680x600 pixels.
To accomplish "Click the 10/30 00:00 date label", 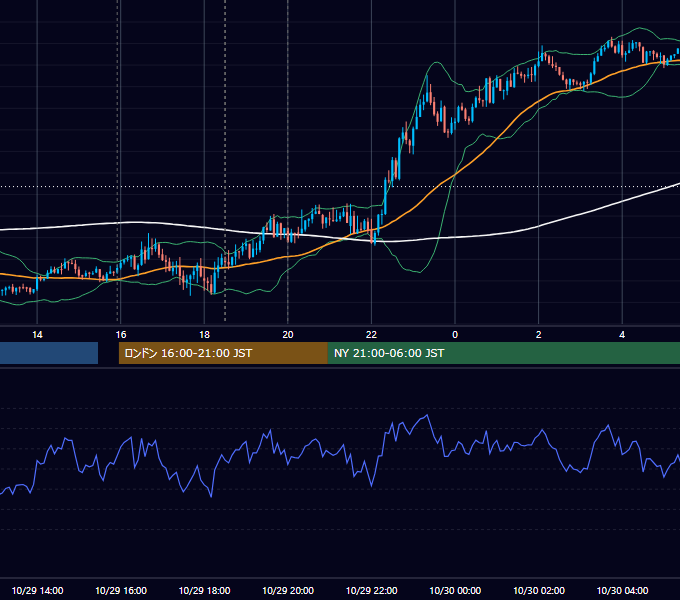I will click(x=455, y=590).
